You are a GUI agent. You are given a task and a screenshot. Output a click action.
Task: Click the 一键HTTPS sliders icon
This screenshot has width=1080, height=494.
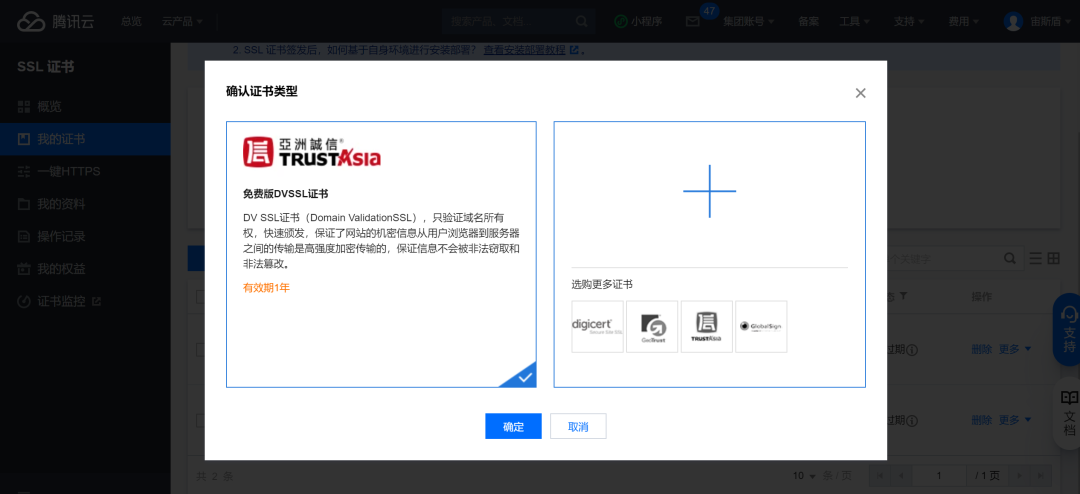tap(24, 172)
